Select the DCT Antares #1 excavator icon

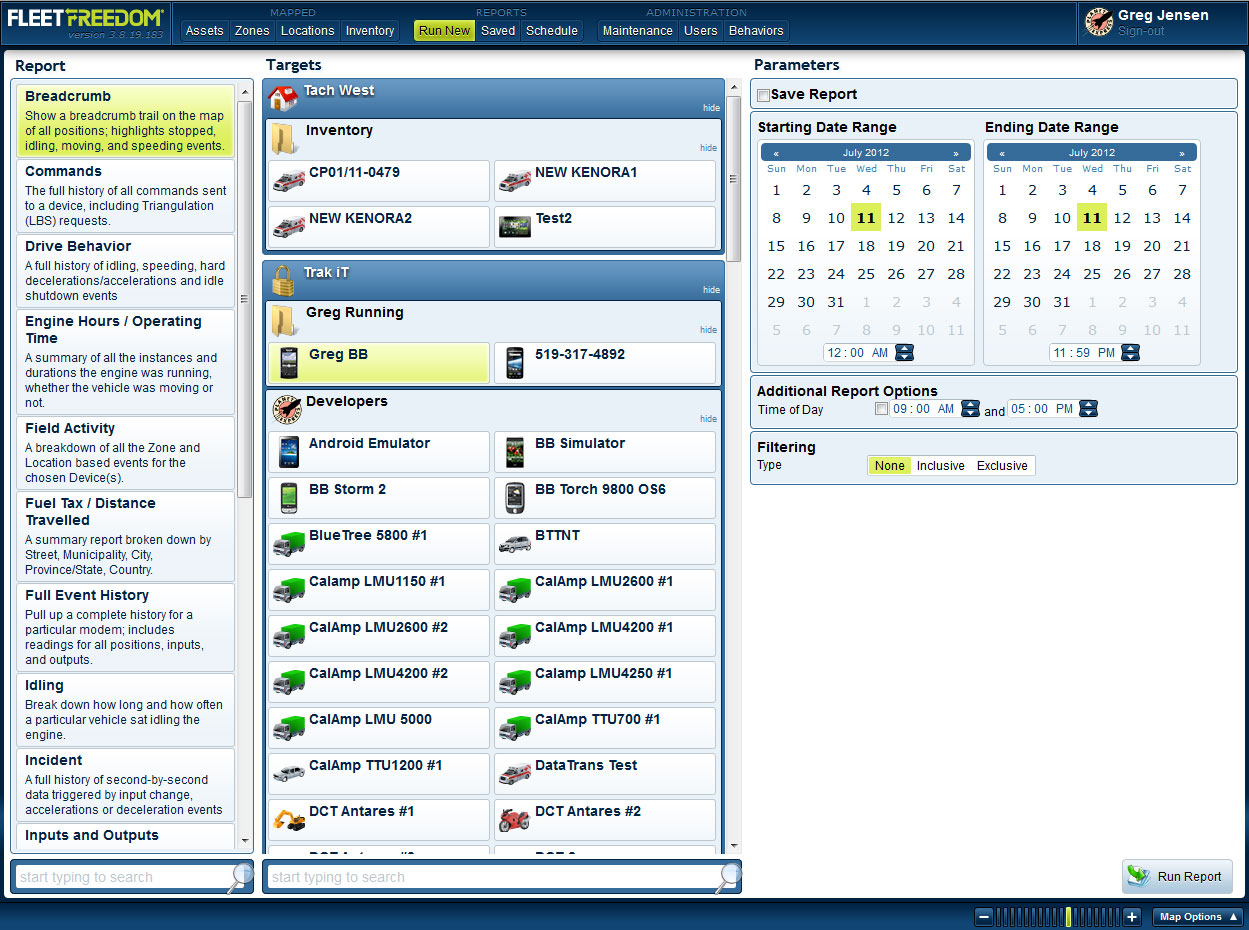(289, 820)
